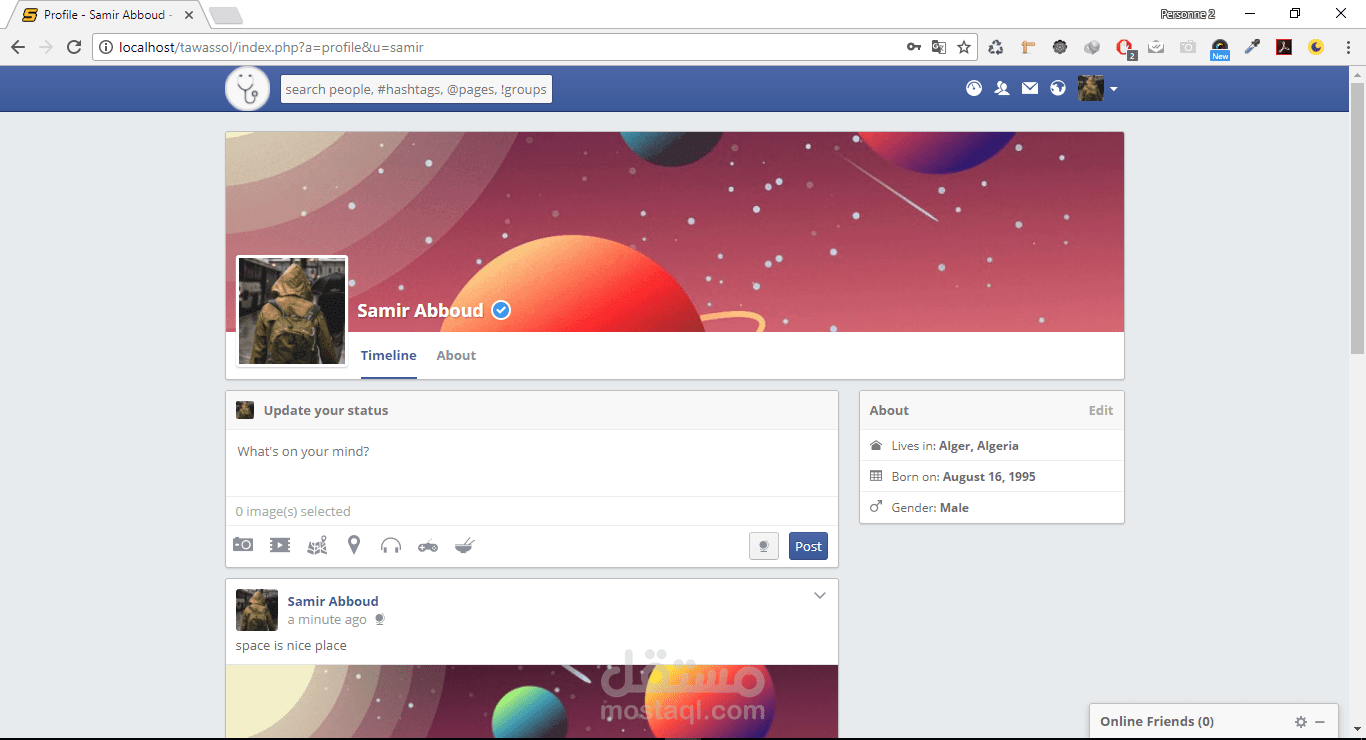Viewport: 1366px width, 740px height.
Task: Click the translate page icon
Action: click(939, 47)
